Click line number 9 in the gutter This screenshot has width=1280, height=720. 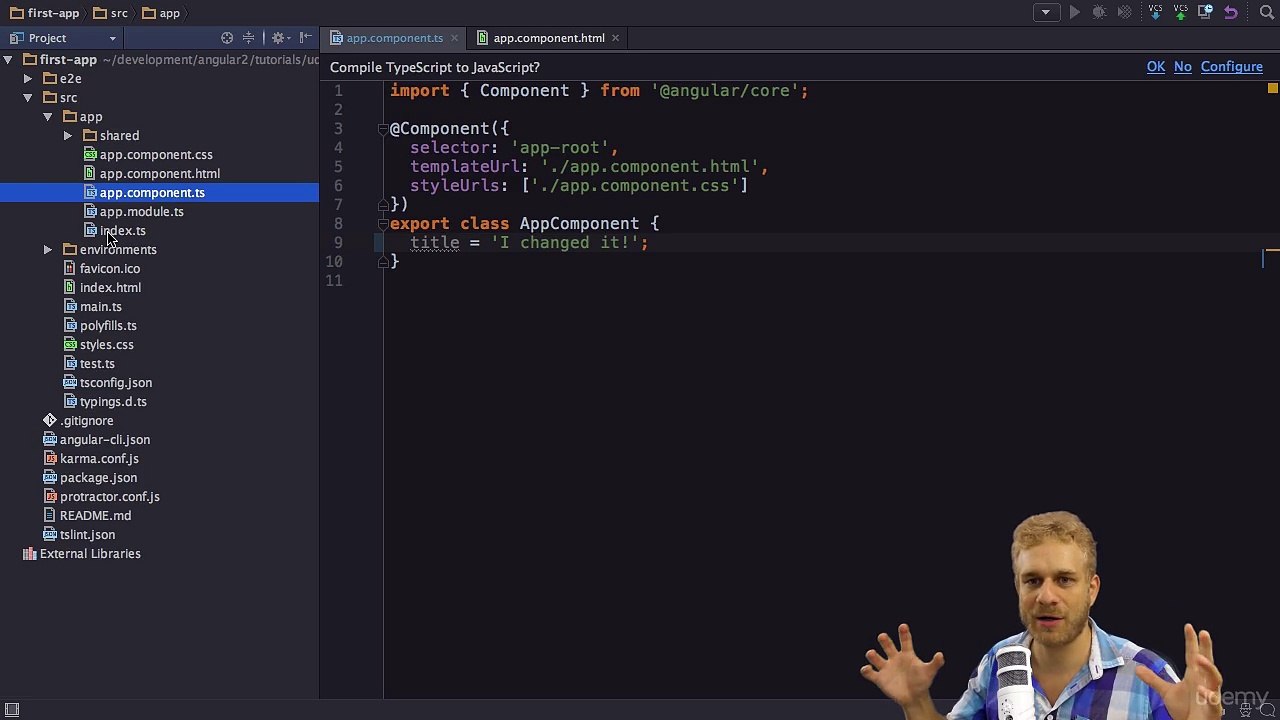tap(338, 243)
